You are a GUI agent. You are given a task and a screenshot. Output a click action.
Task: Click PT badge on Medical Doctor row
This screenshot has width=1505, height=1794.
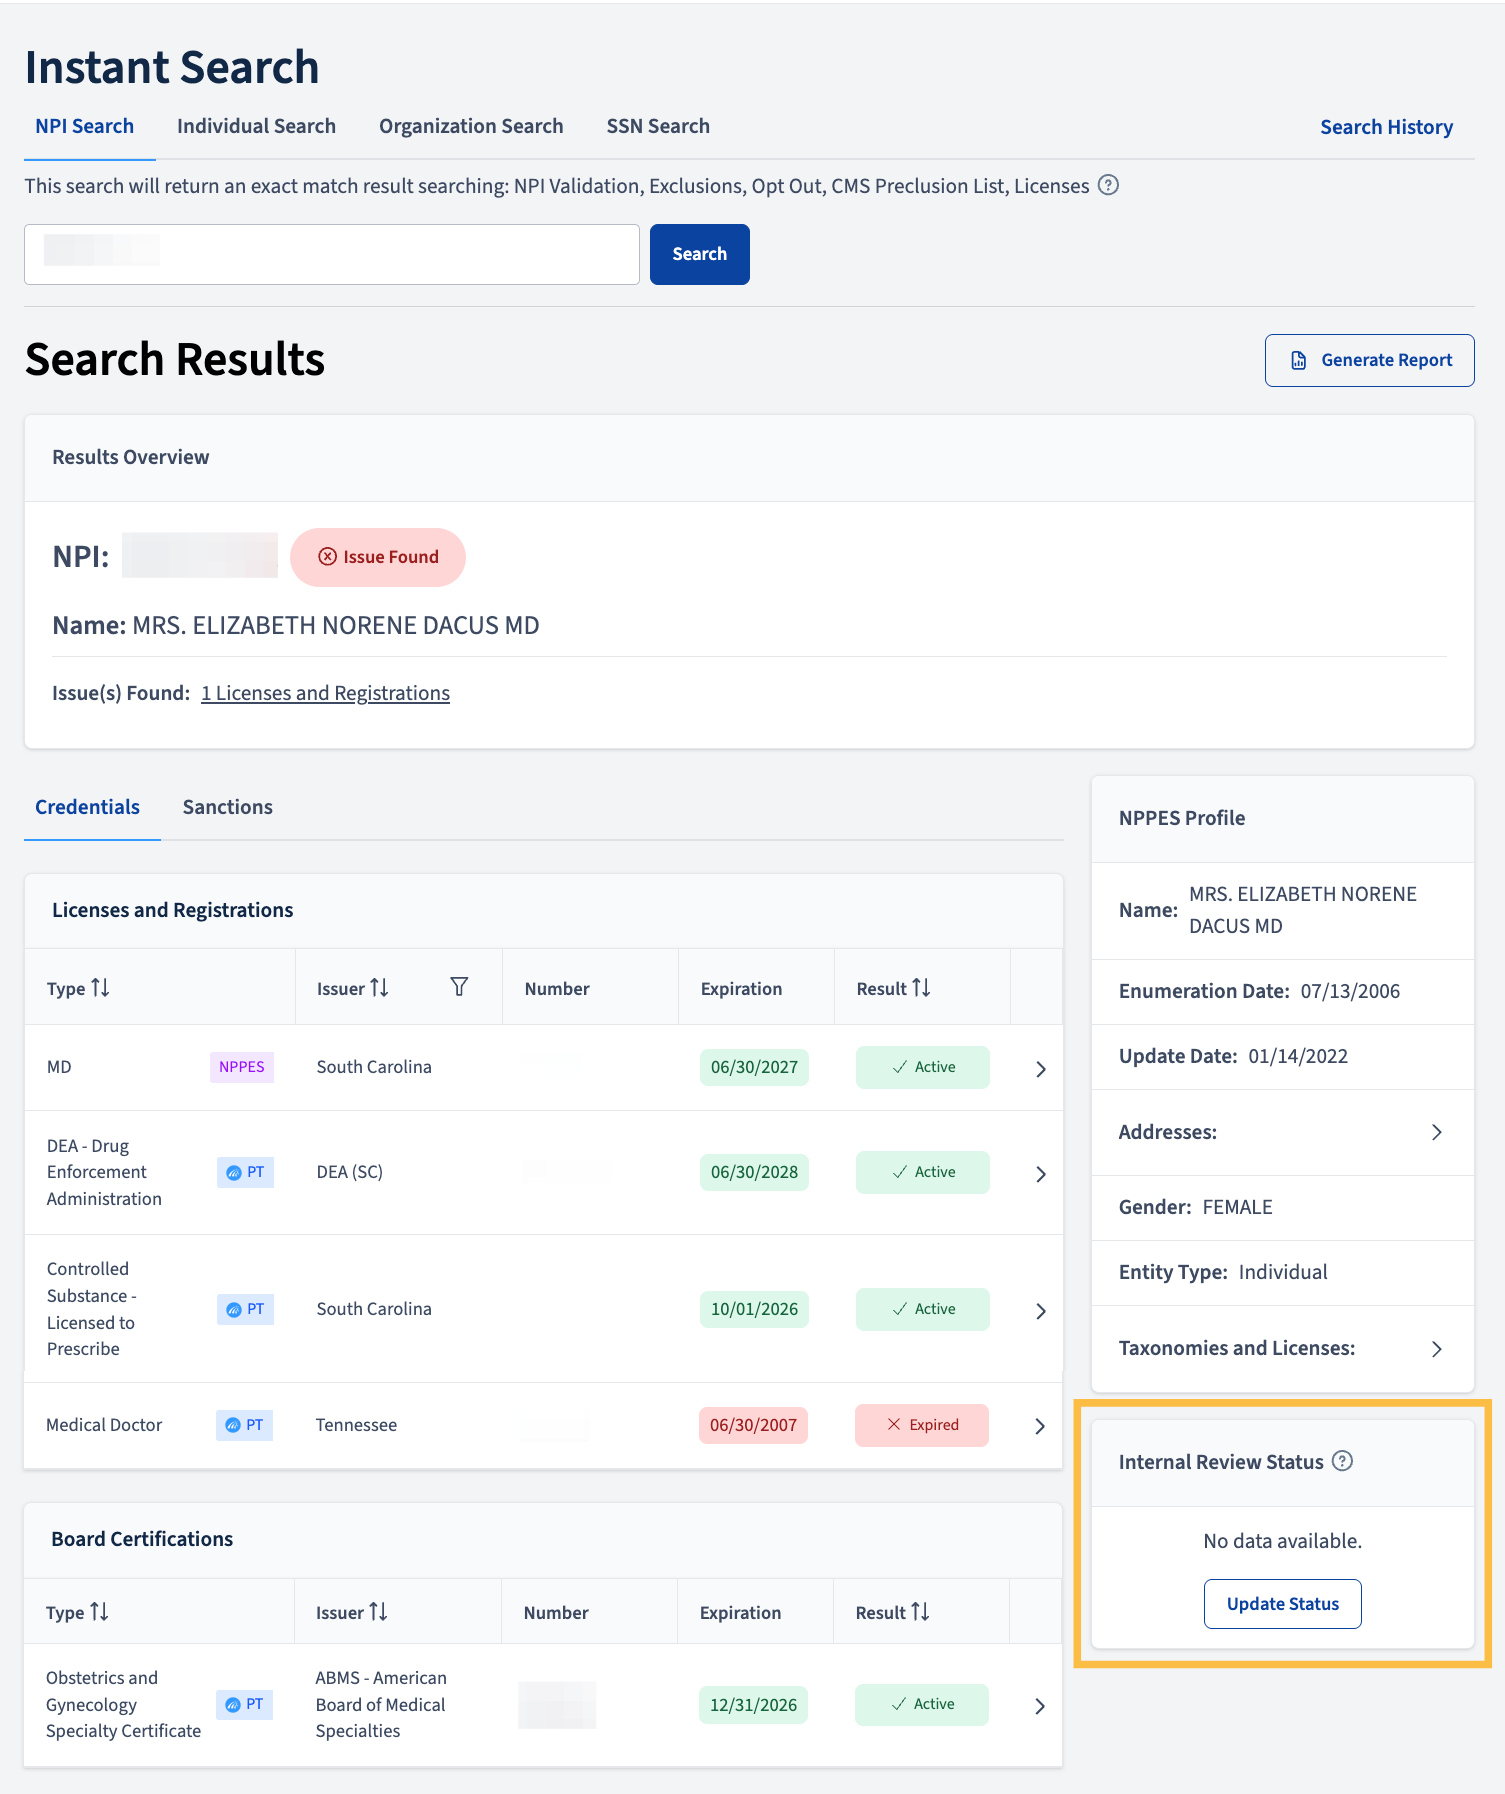click(x=244, y=1425)
